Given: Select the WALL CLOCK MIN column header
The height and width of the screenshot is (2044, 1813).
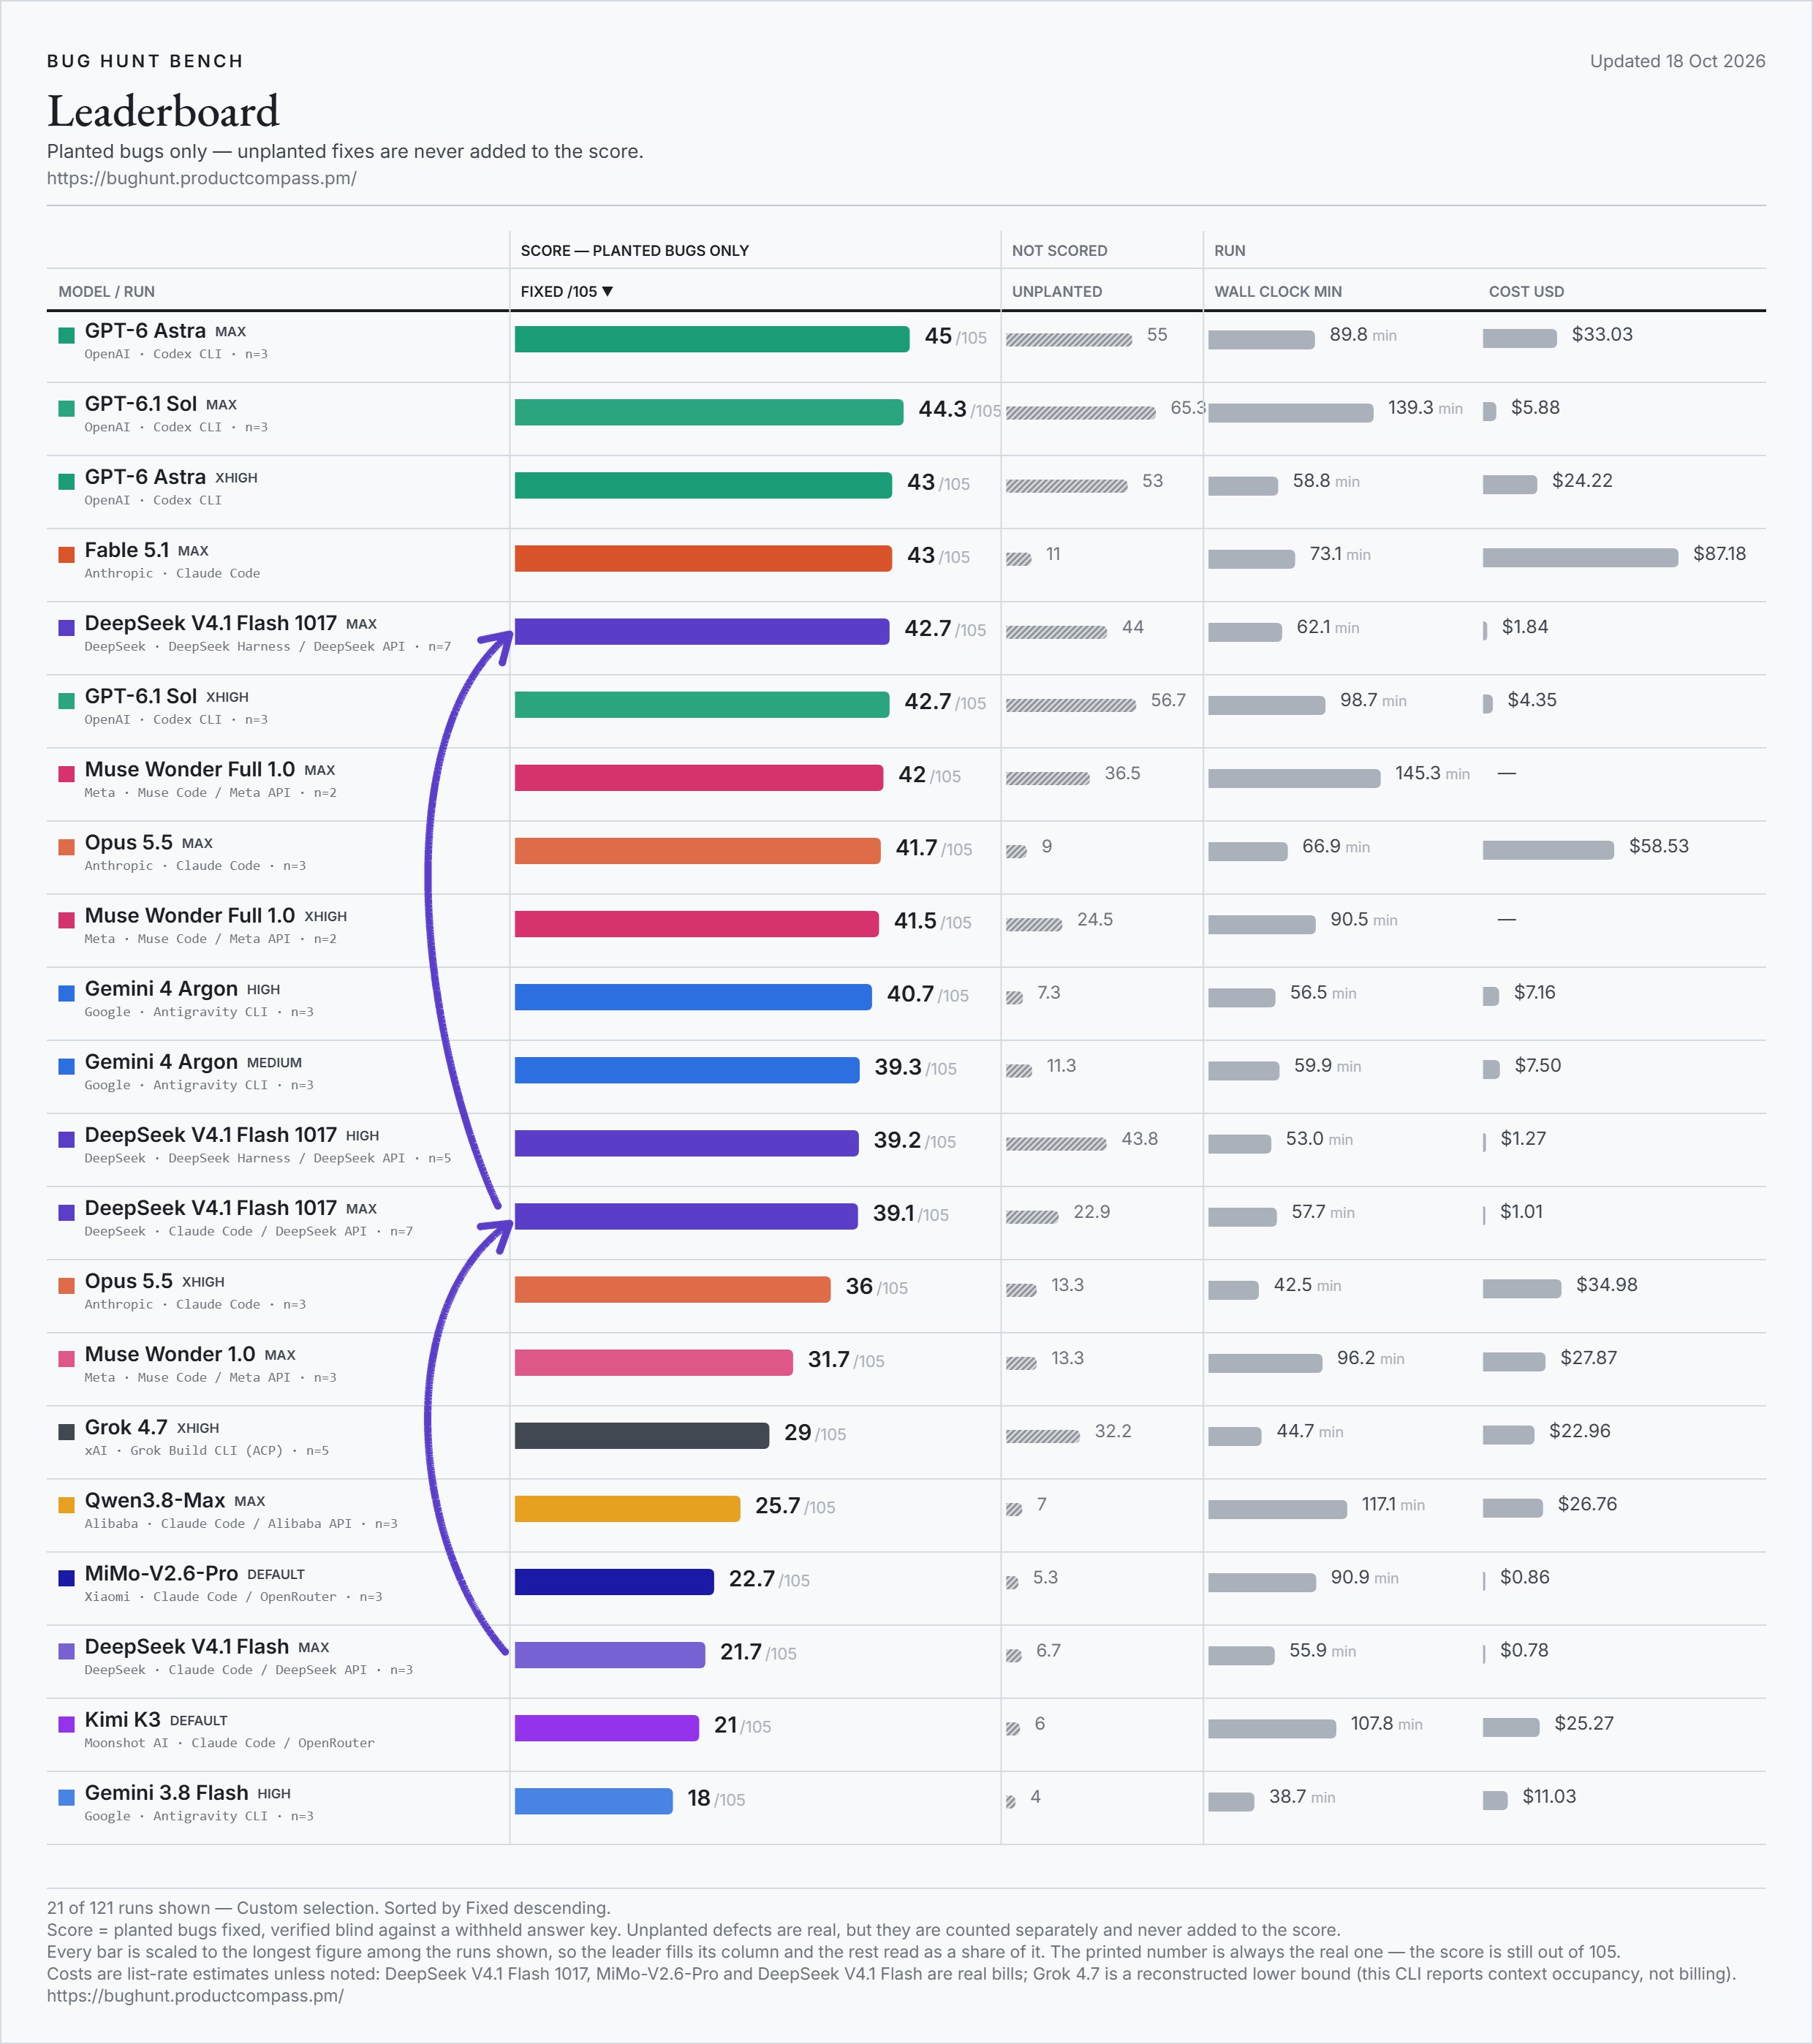Looking at the screenshot, I should coord(1278,291).
